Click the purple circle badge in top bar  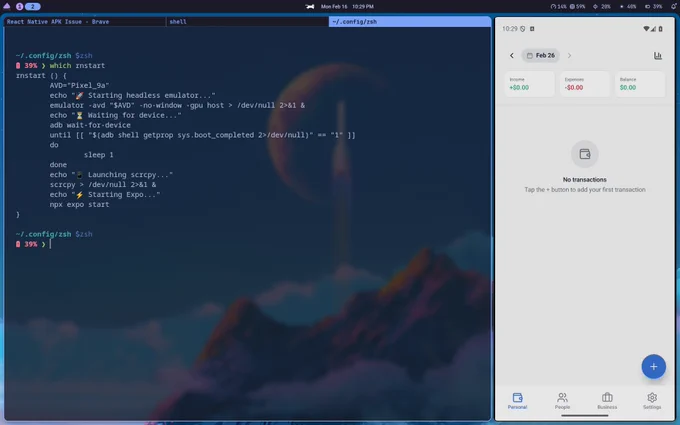pos(20,7)
